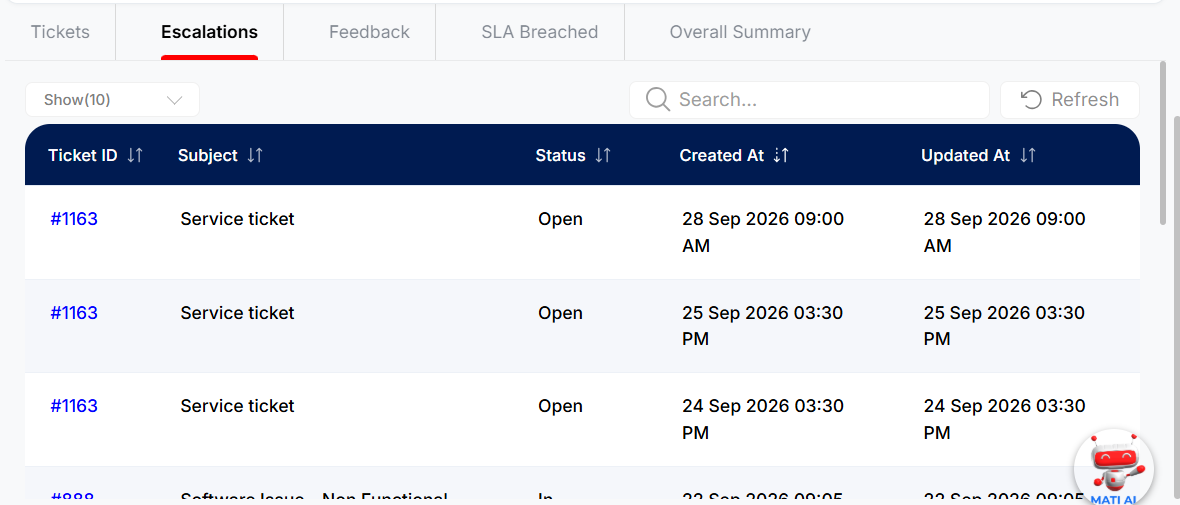The width and height of the screenshot is (1180, 505).
Task: Sort by Ticket ID arrows icon
Action: (x=135, y=155)
